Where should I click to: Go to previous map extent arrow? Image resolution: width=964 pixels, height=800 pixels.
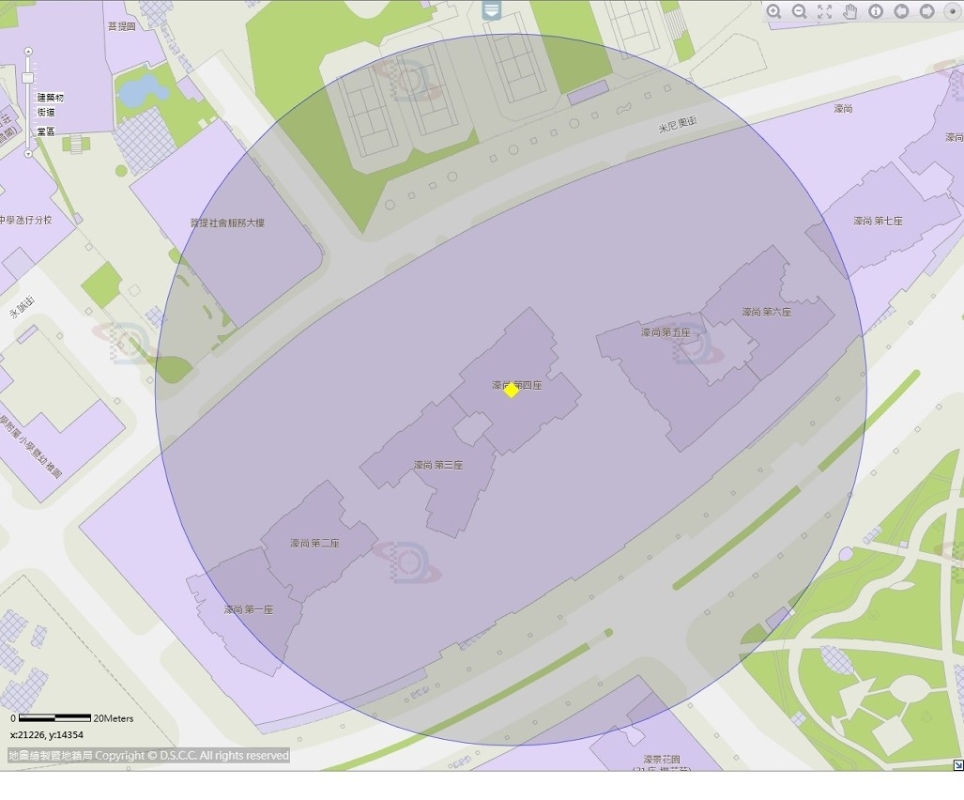(901, 11)
